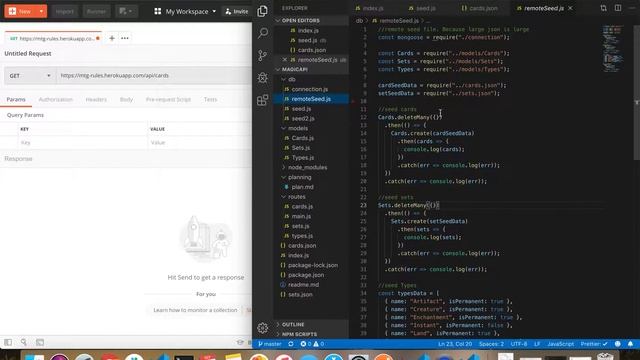Screen dimensions: 640x360
Task: Open the Extensions view
Action: click(x=262, y=100)
